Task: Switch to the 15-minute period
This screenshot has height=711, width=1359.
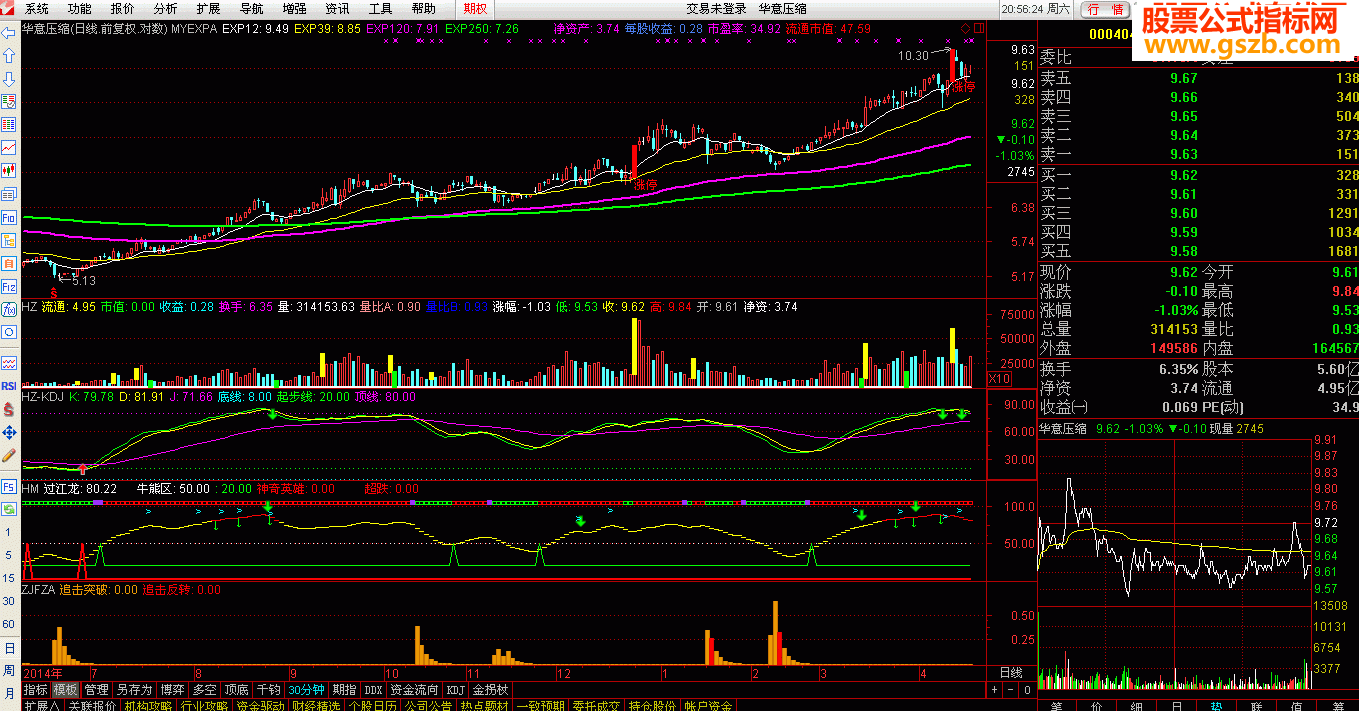Action: [x=9, y=578]
